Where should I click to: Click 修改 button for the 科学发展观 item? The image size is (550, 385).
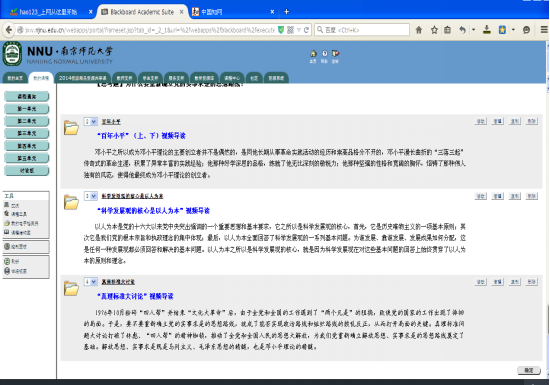[x=481, y=196]
